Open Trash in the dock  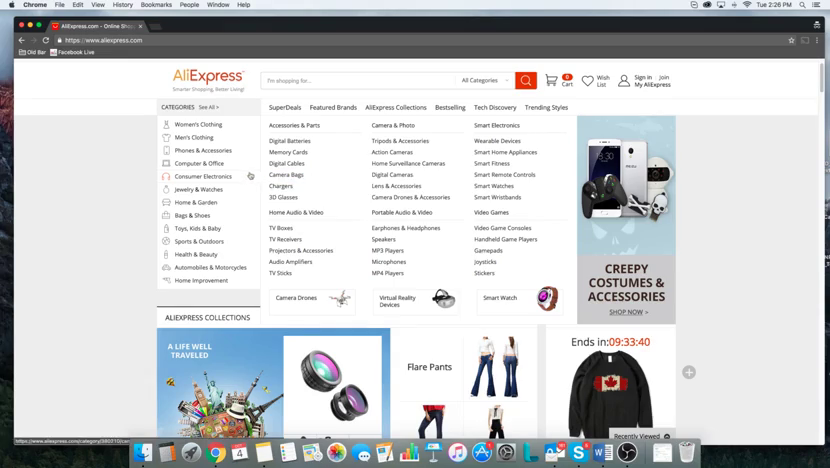(687, 453)
